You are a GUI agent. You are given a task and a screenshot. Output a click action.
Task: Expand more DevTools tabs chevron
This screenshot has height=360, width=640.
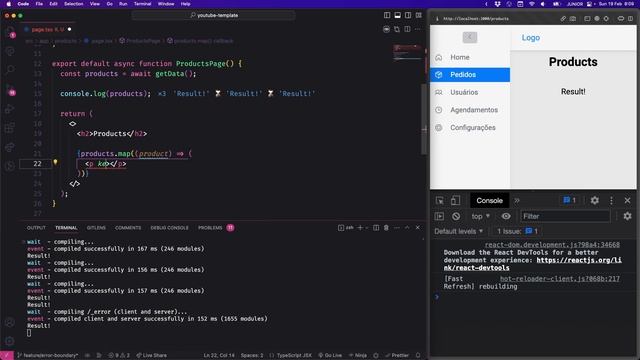tap(517, 200)
